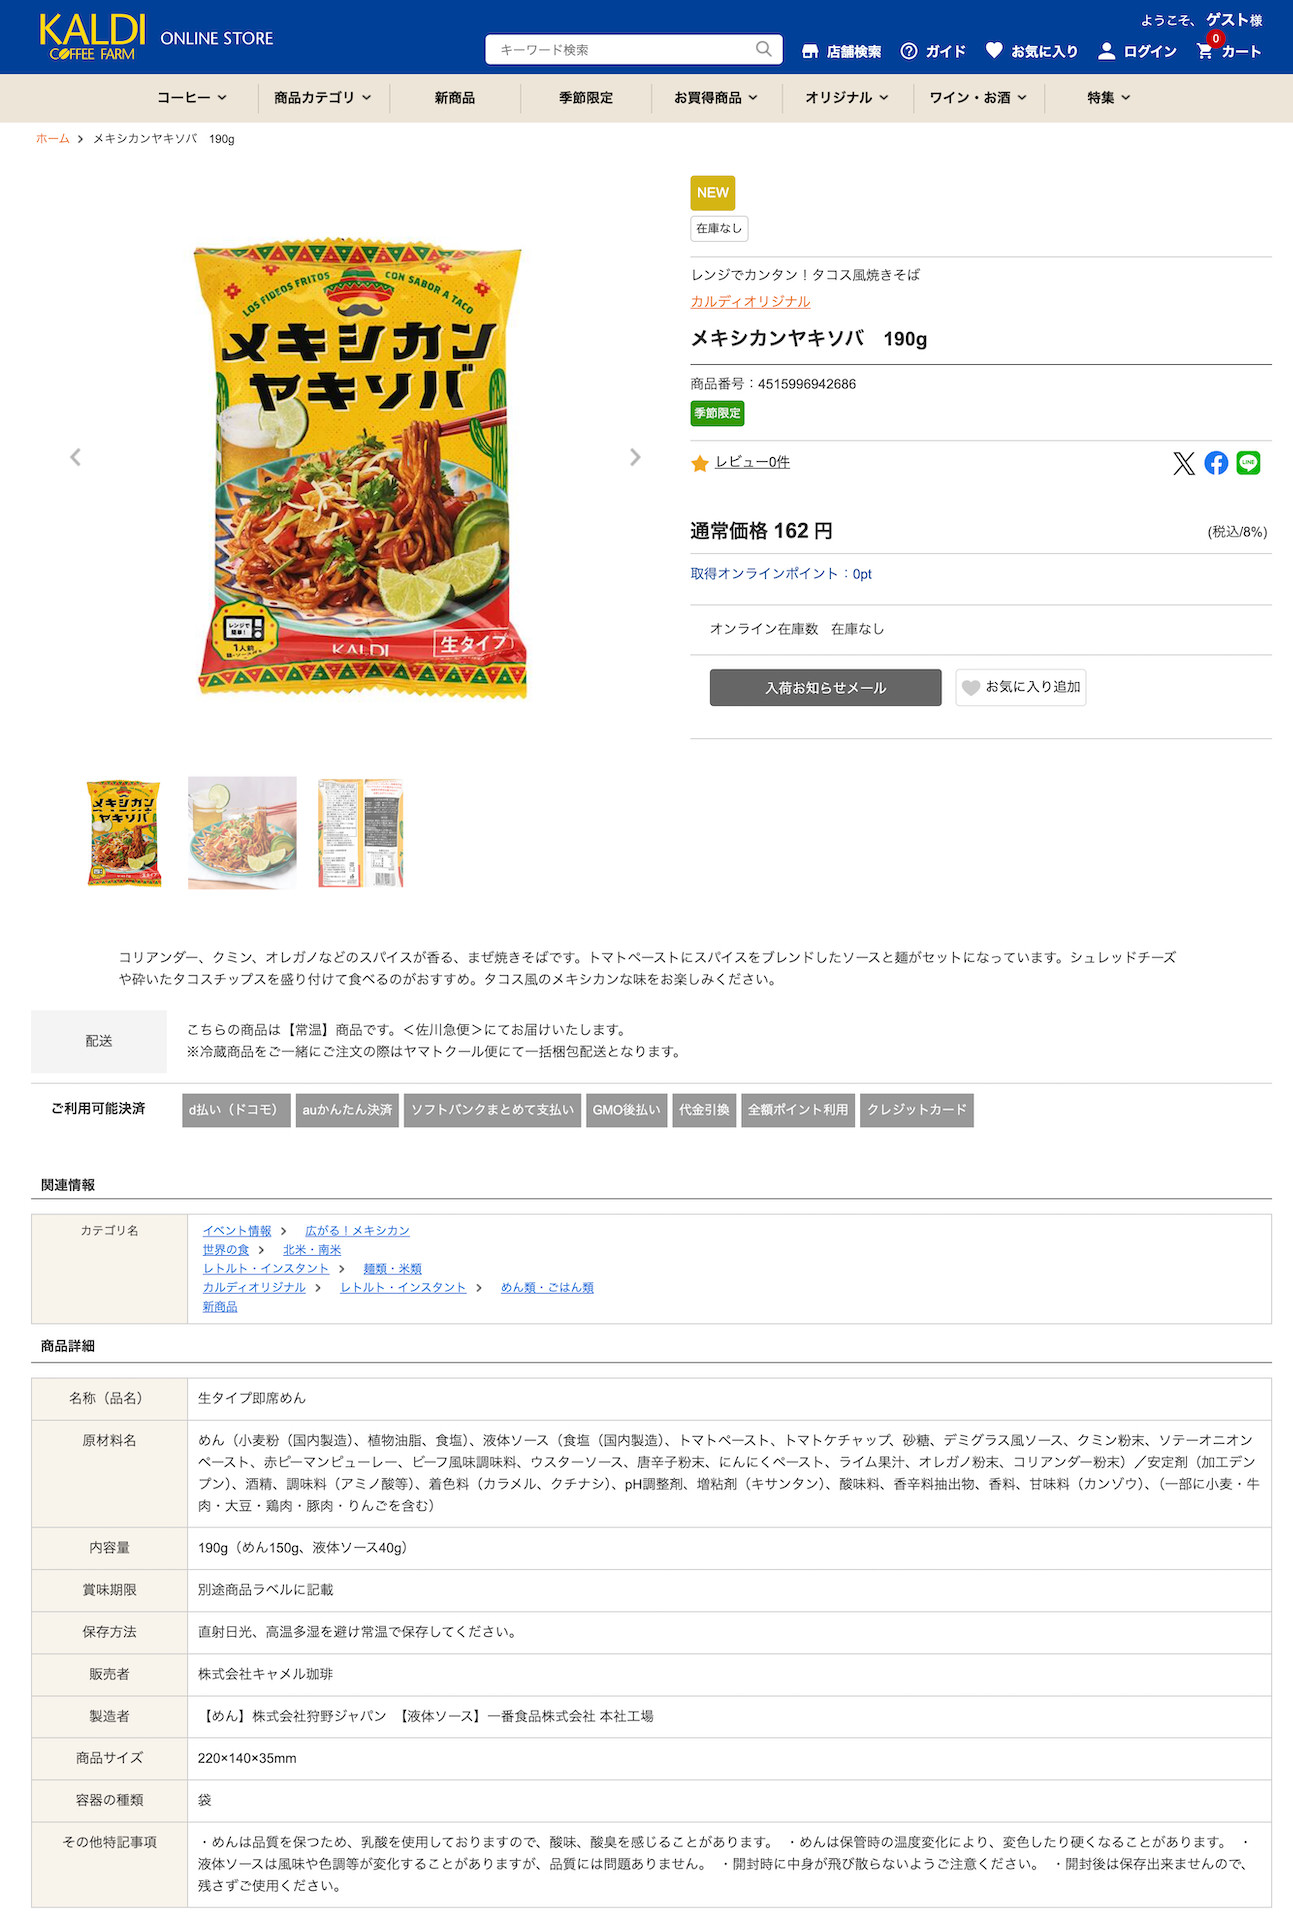Screen dimensions: 1293x1920
Task: Expand the ワイン・お酒 dropdown menu
Action: 978,98
